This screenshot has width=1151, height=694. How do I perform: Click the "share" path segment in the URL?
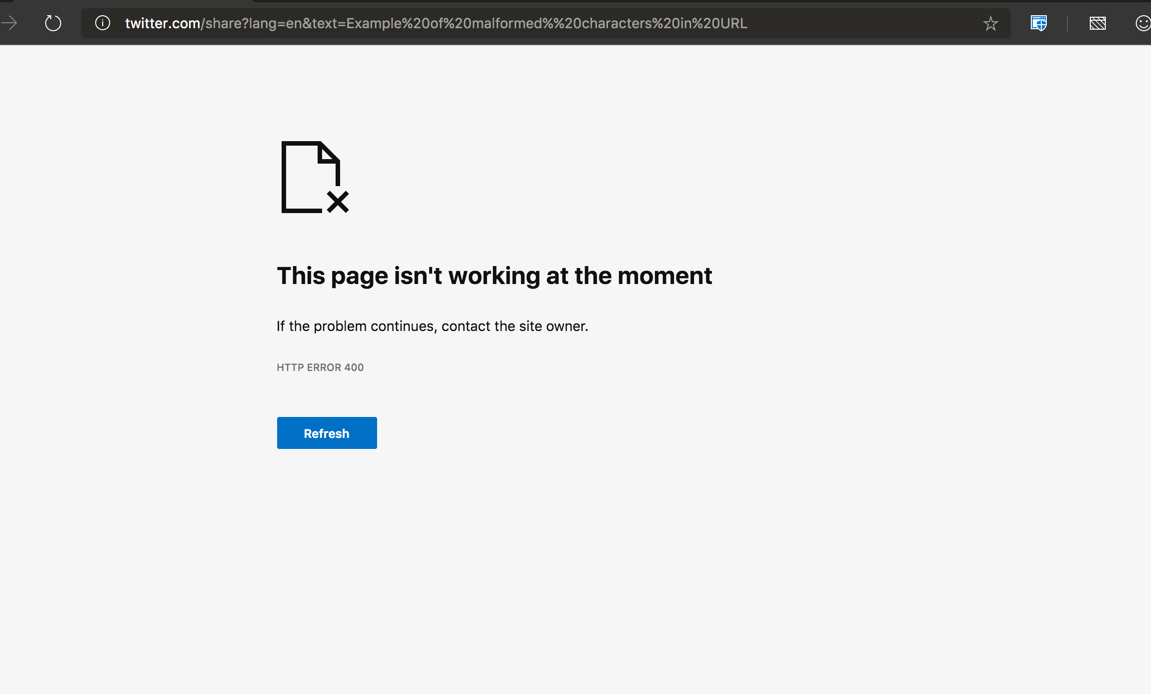click(224, 23)
